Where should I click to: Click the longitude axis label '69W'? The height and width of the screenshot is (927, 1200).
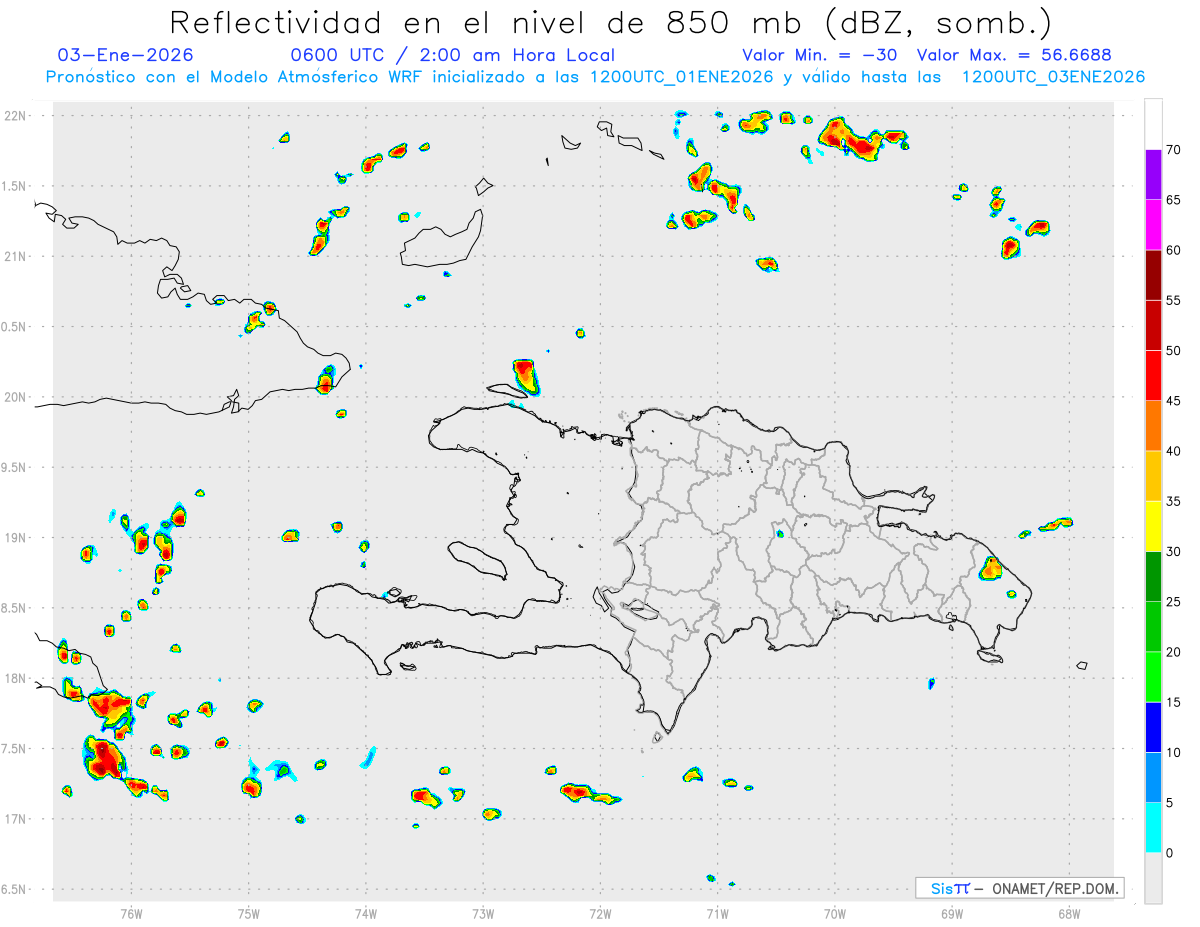952,913
